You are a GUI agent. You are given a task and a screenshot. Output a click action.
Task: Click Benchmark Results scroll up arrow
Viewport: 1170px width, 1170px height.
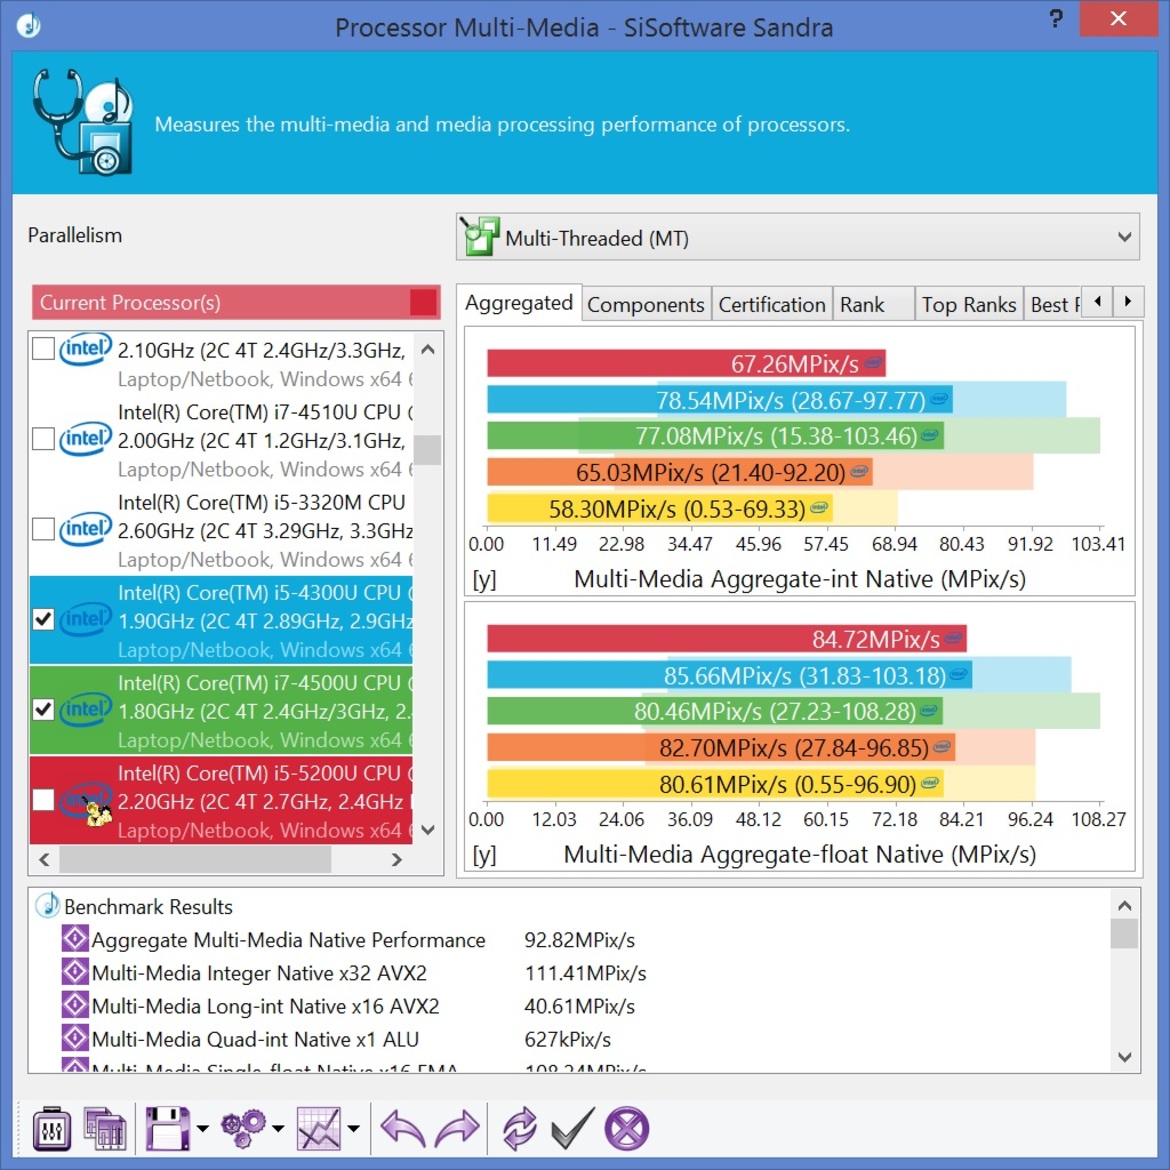[x=1124, y=906]
